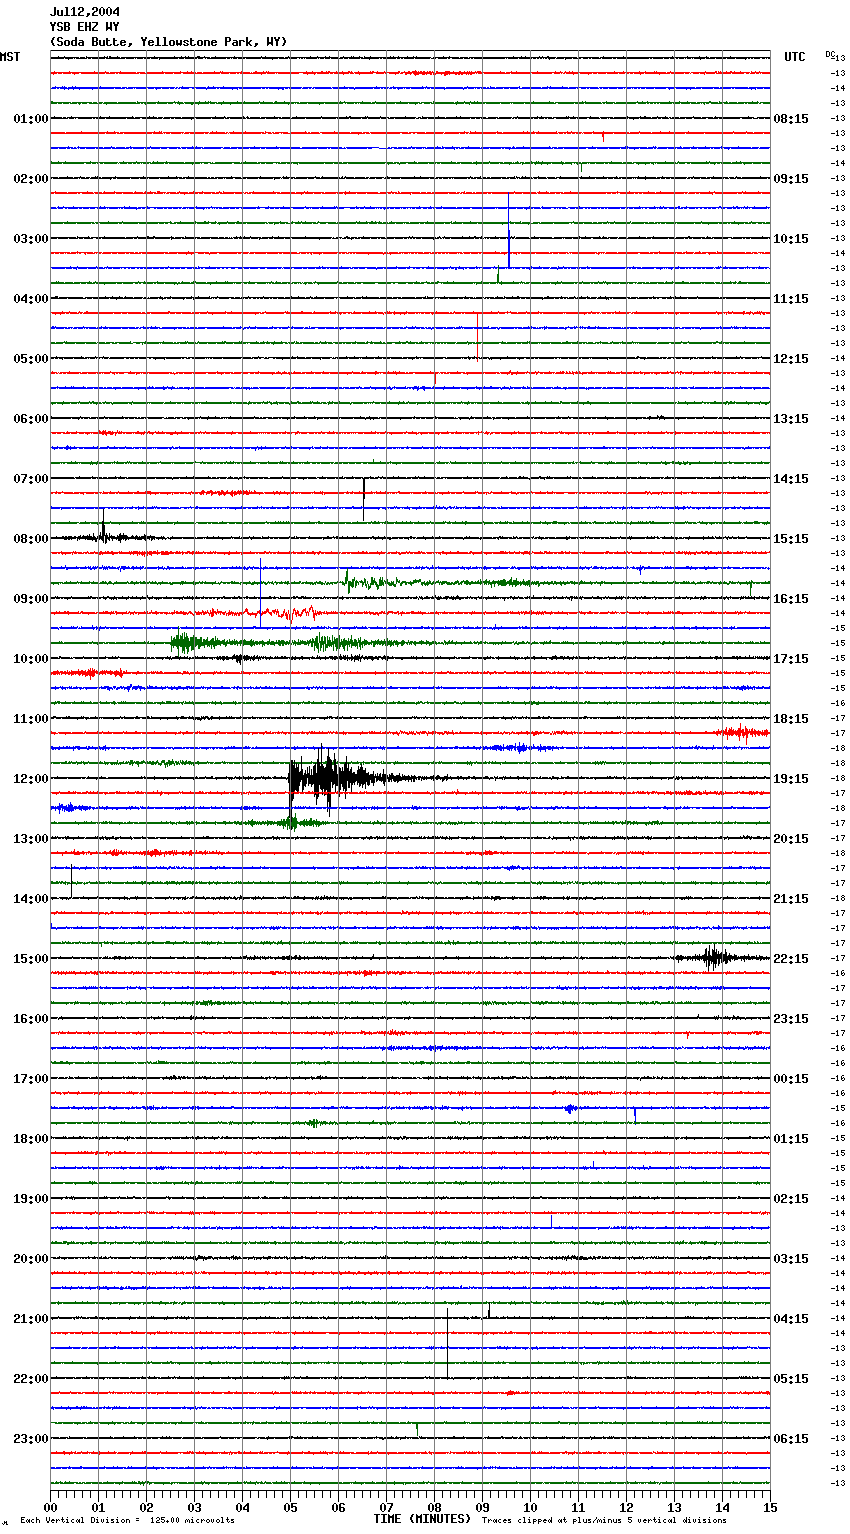This screenshot has height=1534, width=850.
Task: Click the 12:15 UTC time label
Action: (x=791, y=359)
